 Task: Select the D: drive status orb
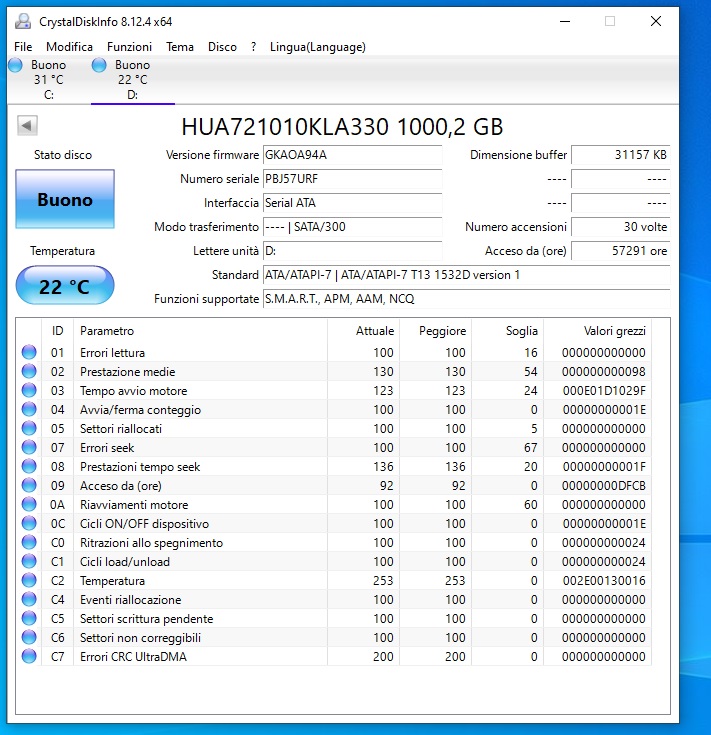(x=99, y=65)
